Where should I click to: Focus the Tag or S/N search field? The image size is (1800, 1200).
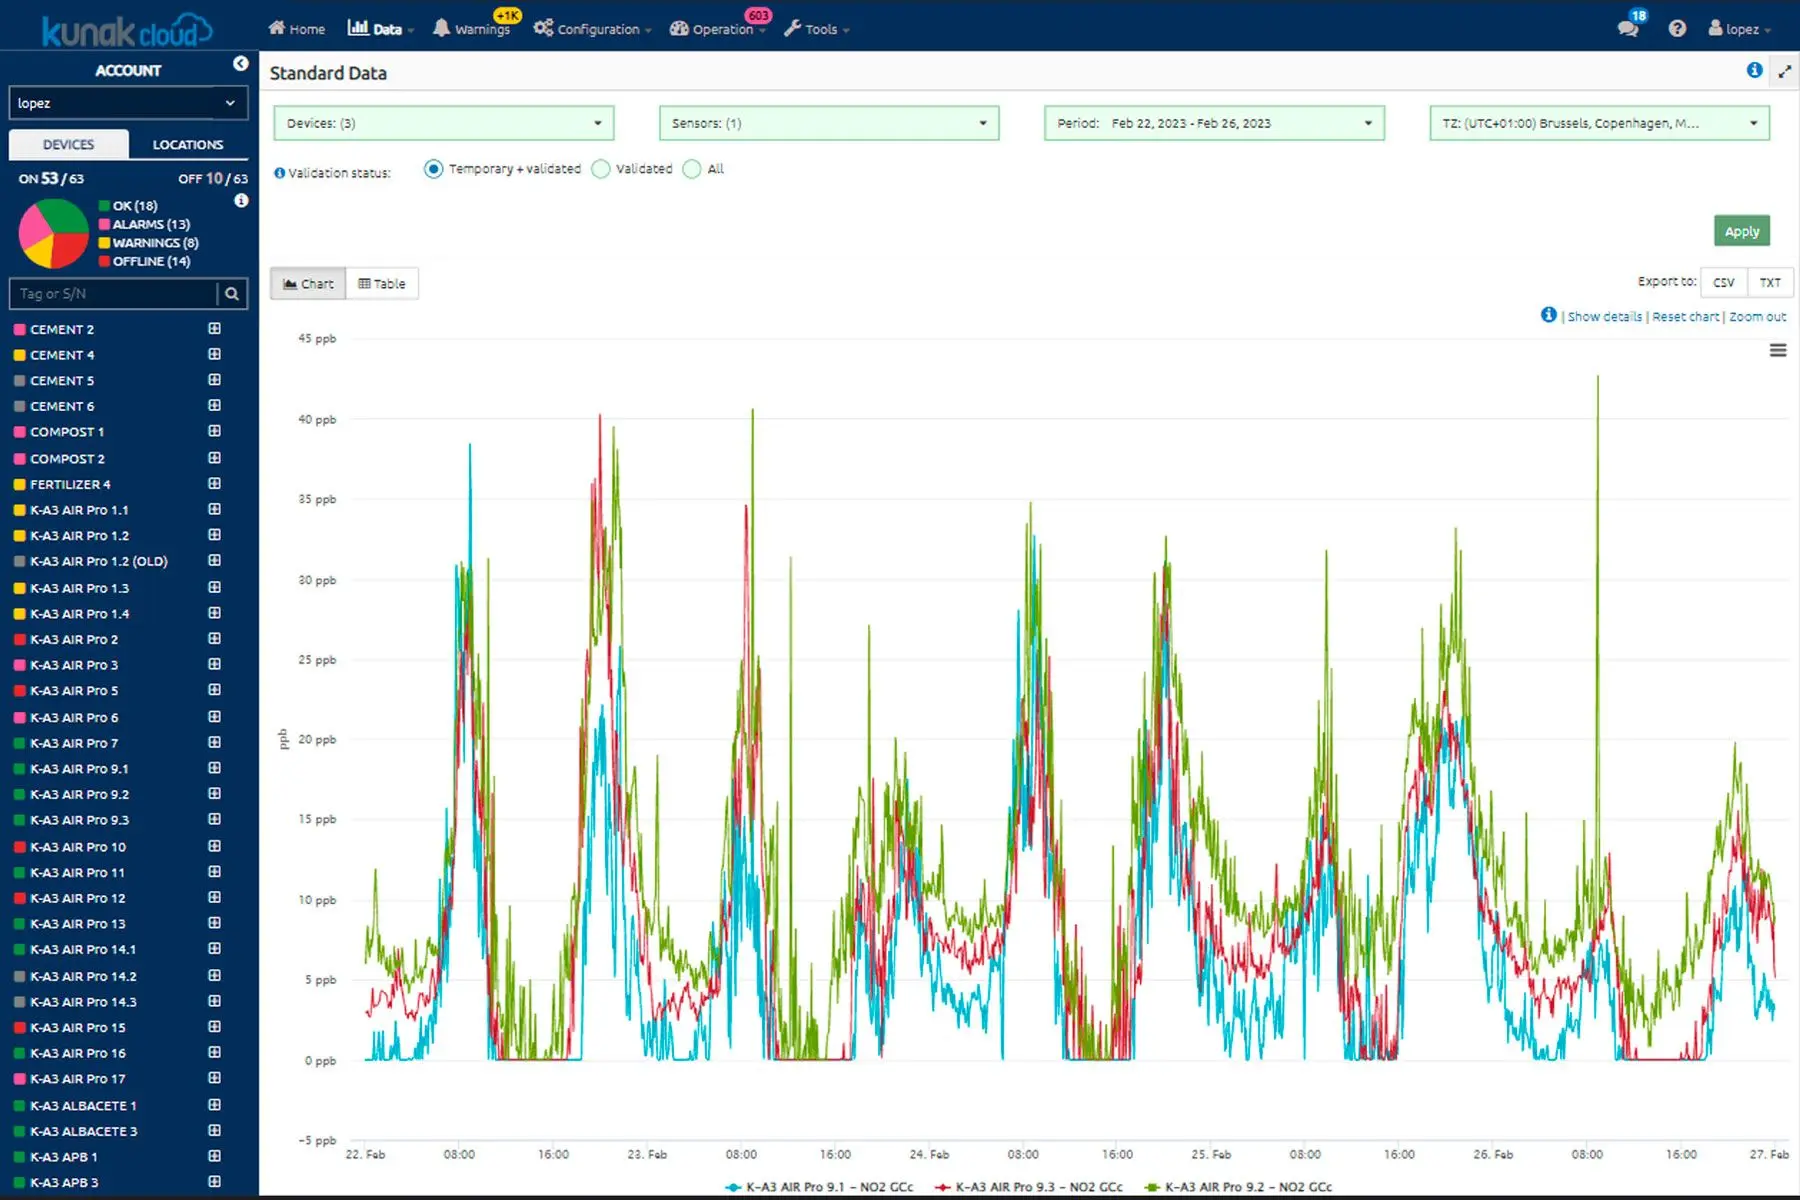(113, 293)
